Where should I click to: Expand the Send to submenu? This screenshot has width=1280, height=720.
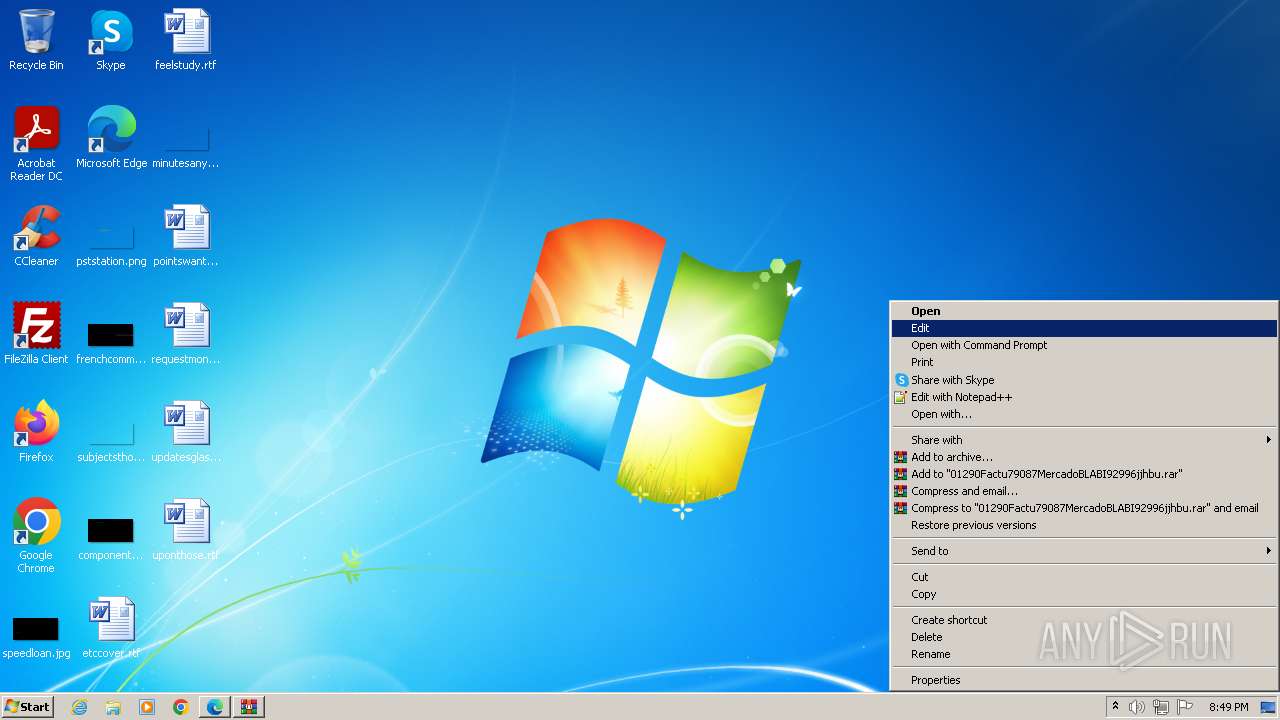pos(1084,551)
